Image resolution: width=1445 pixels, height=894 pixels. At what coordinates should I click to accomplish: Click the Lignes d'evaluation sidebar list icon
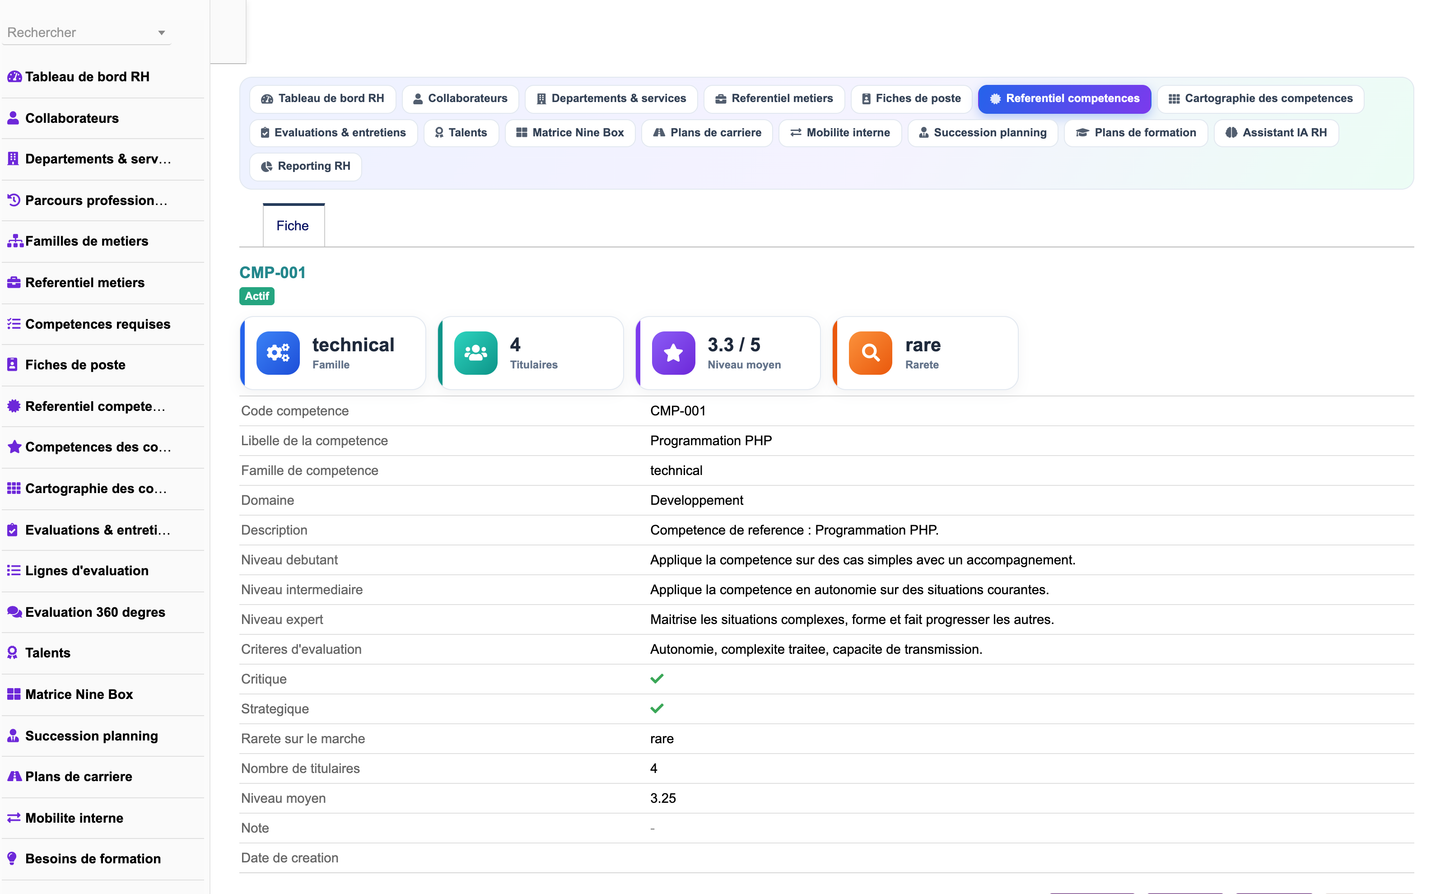(14, 571)
